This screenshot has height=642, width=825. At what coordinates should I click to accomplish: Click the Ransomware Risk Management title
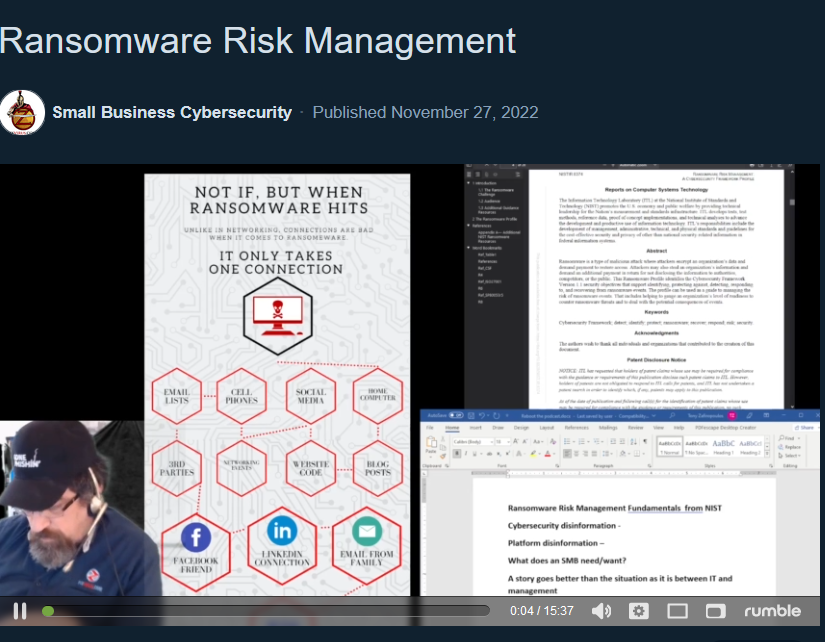click(258, 40)
